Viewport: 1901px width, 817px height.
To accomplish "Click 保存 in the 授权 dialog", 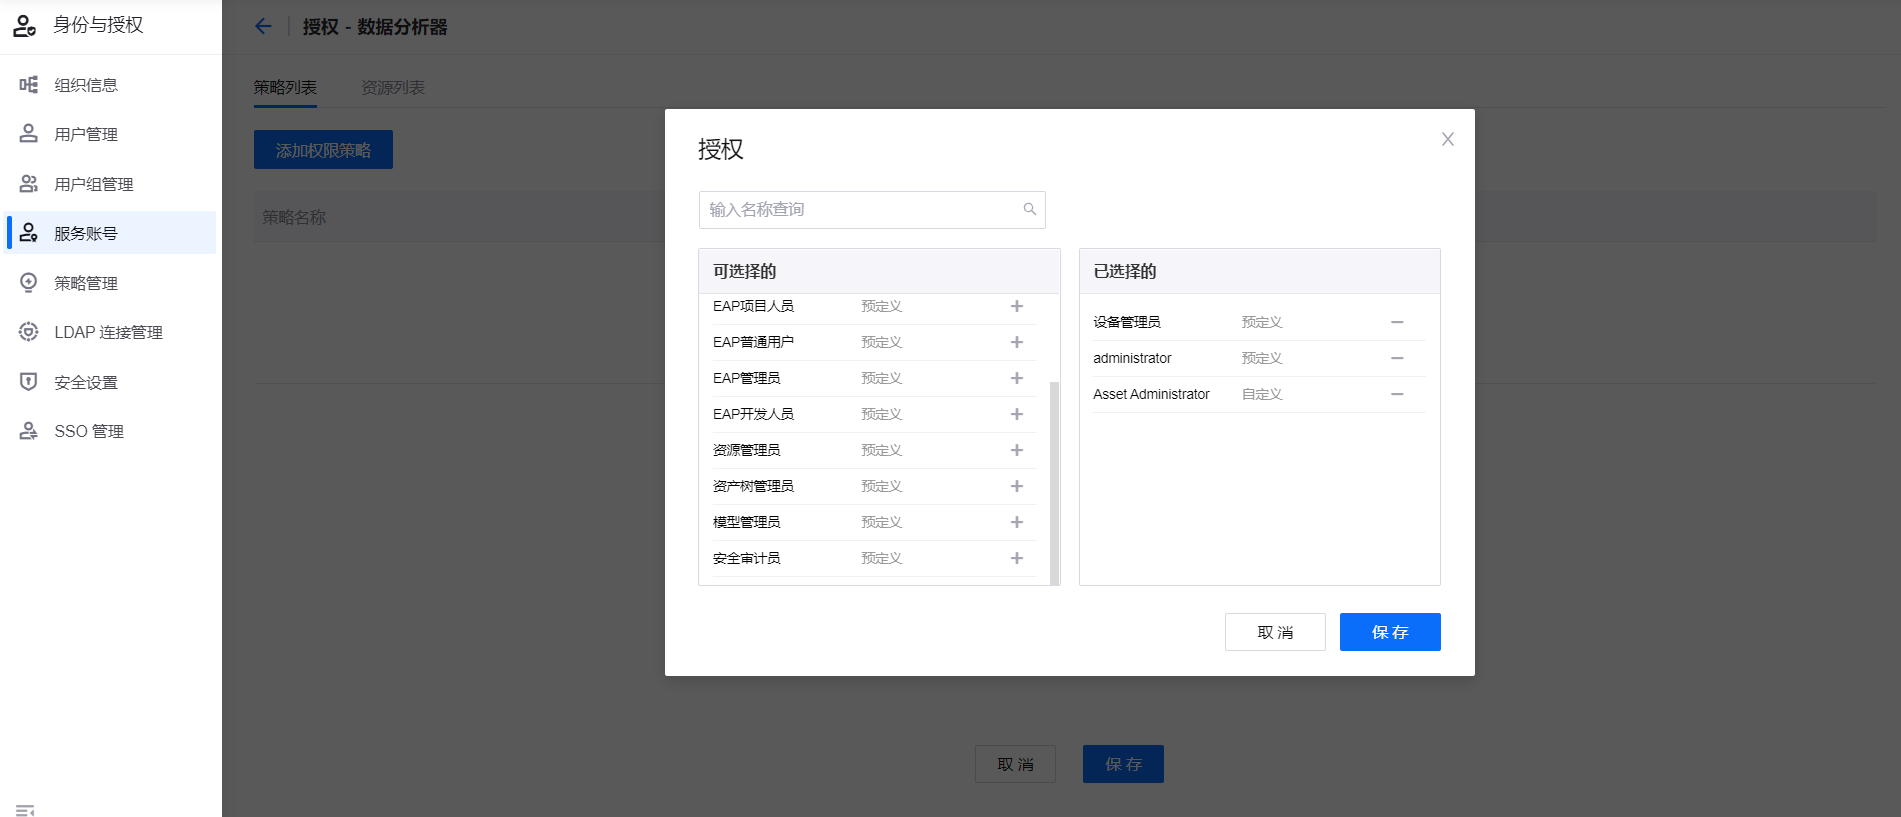I will [x=1390, y=632].
